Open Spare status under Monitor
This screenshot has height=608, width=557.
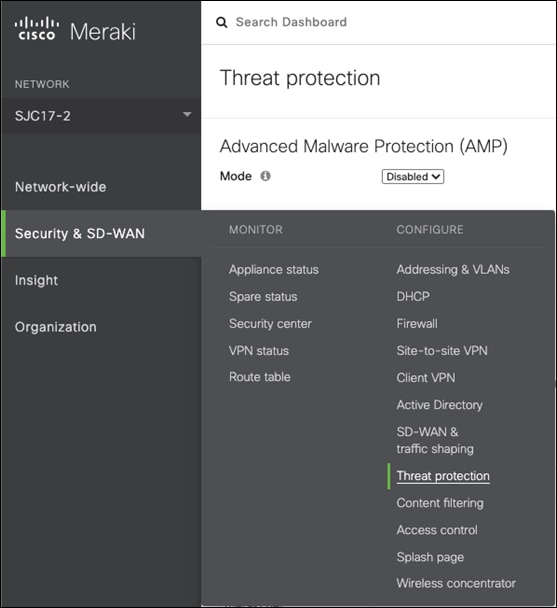point(263,297)
